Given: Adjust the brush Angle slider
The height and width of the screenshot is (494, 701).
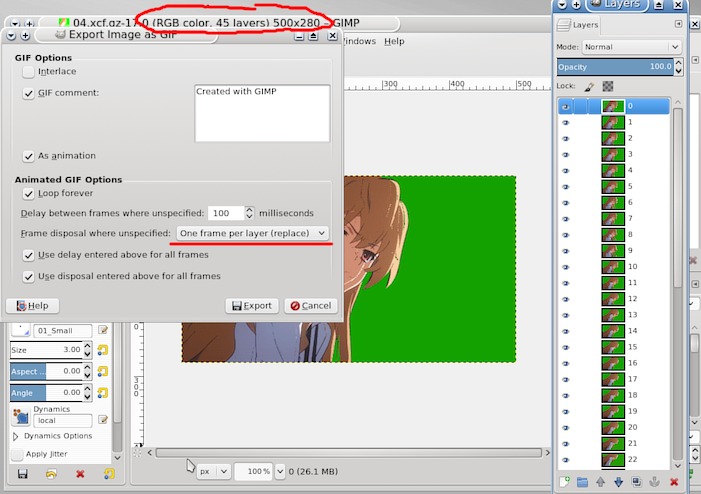Looking at the screenshot, I should coord(46,393).
